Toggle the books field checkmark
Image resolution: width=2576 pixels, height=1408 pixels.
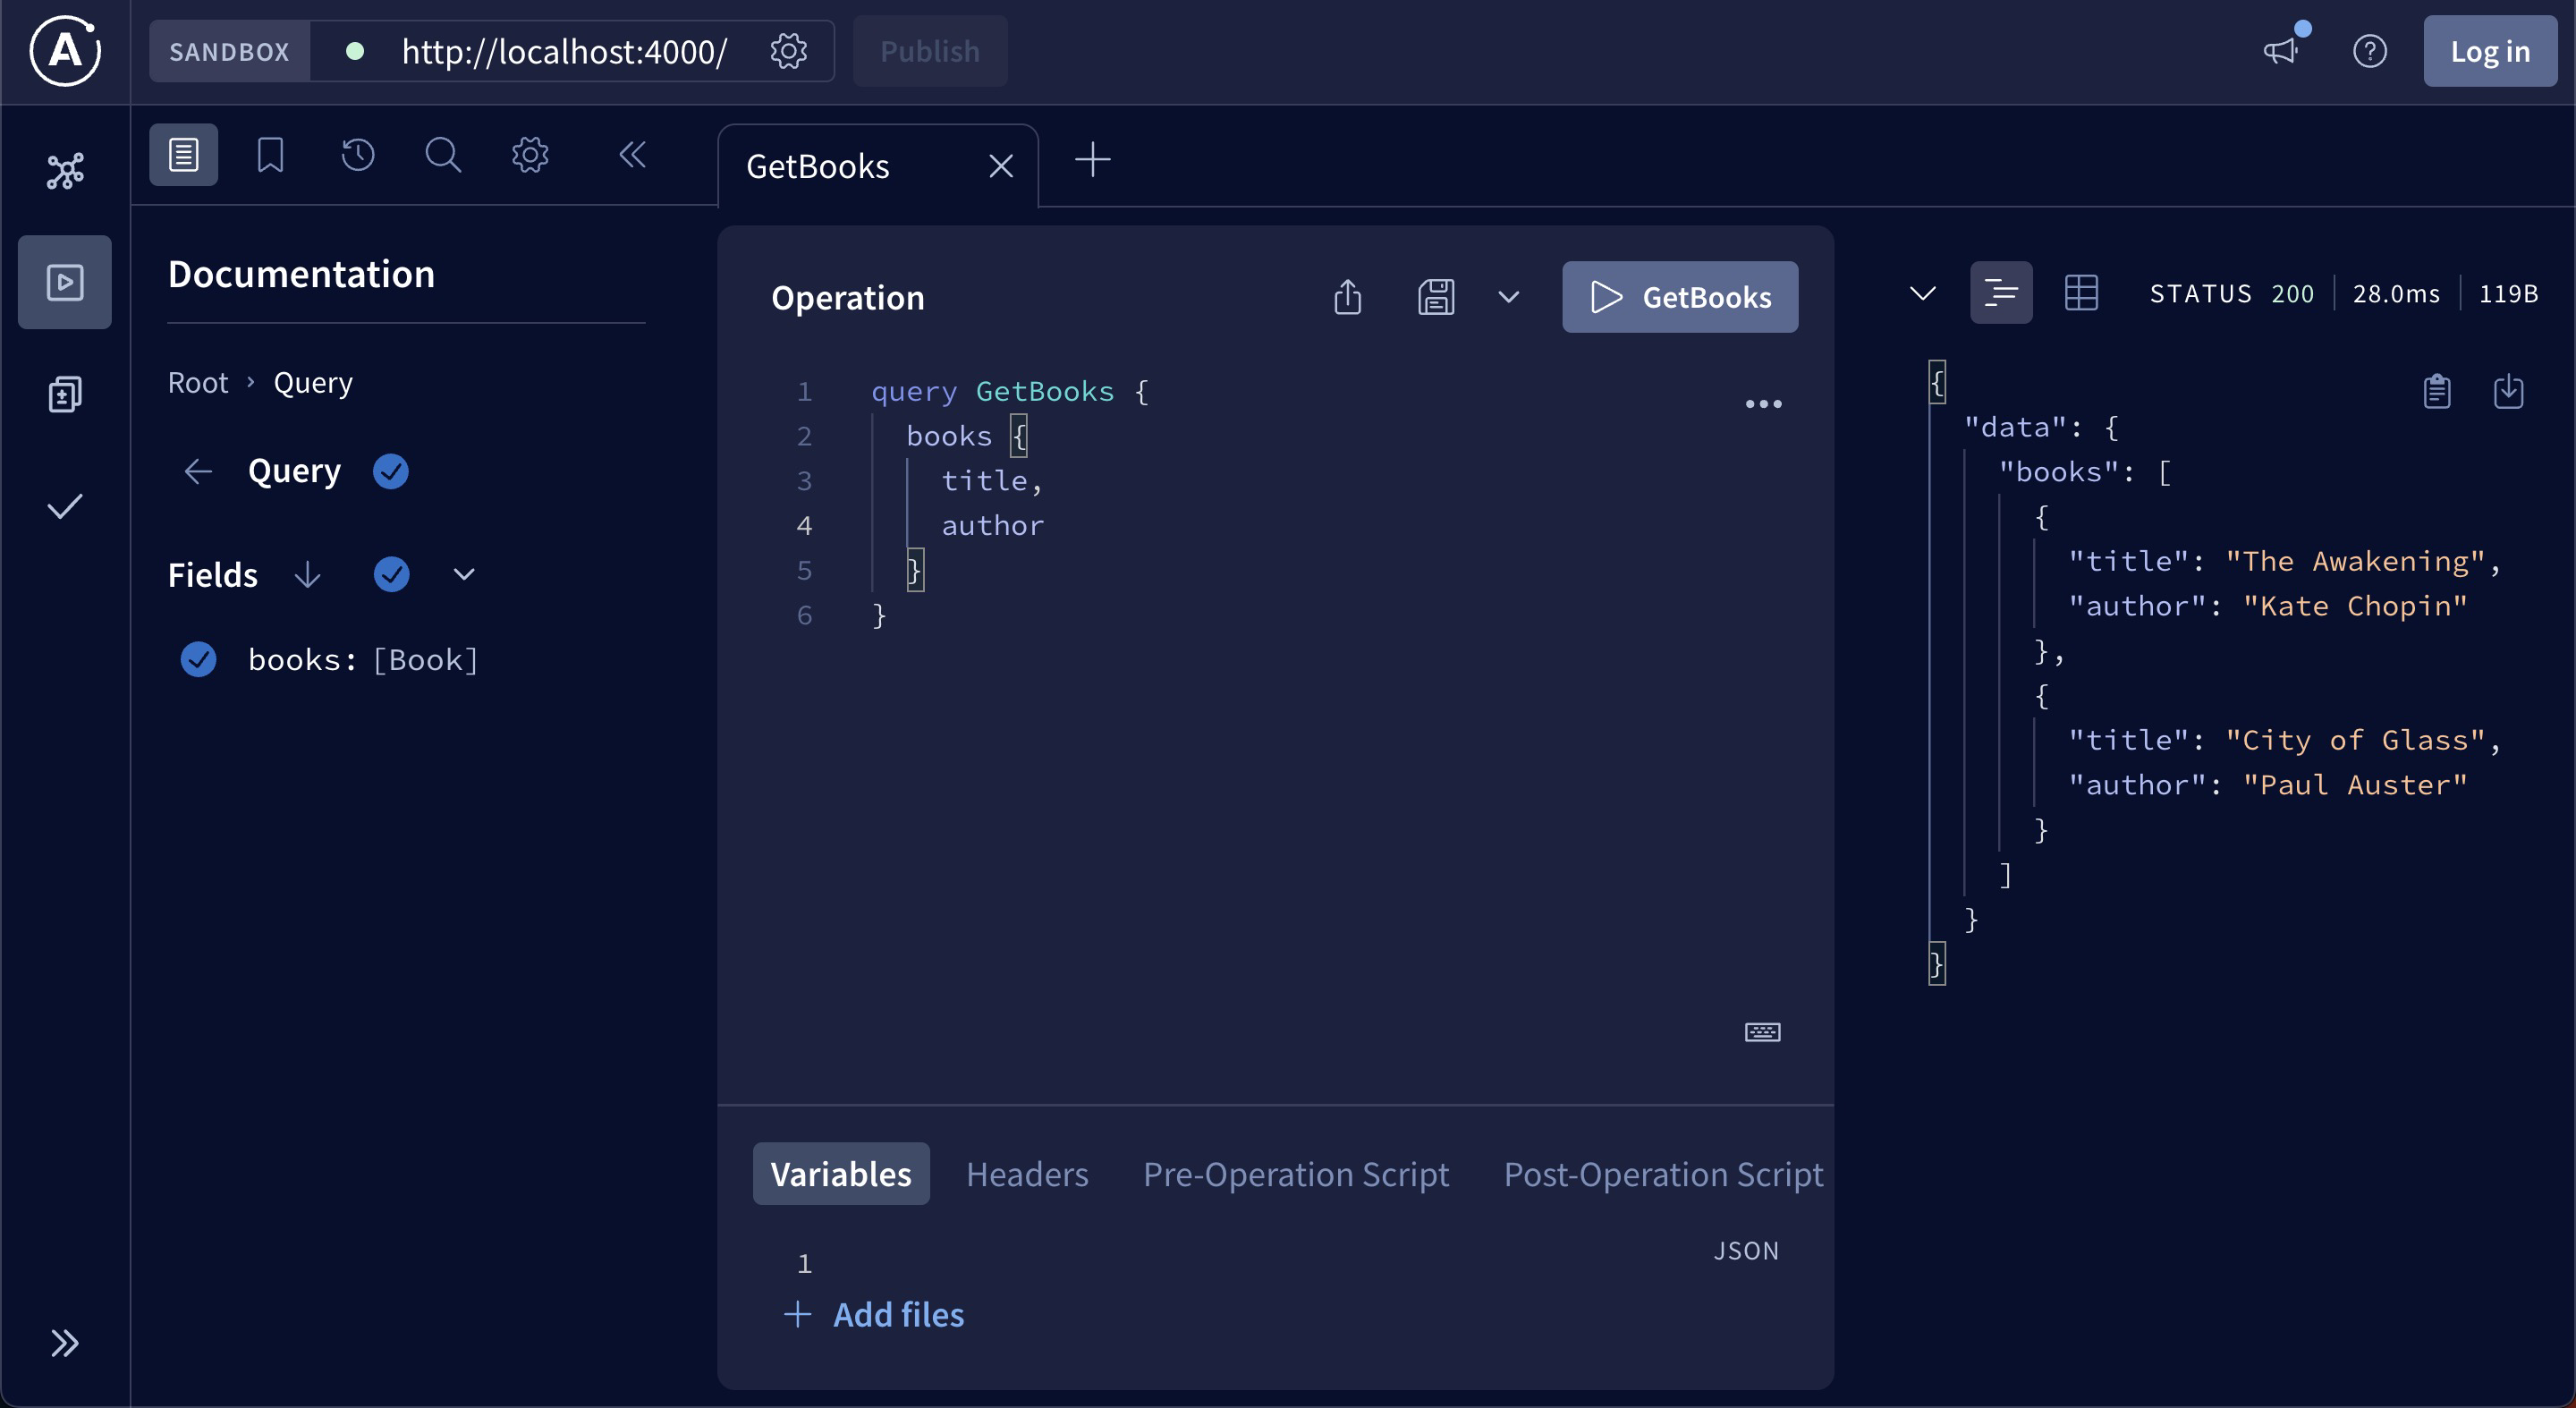coord(198,659)
